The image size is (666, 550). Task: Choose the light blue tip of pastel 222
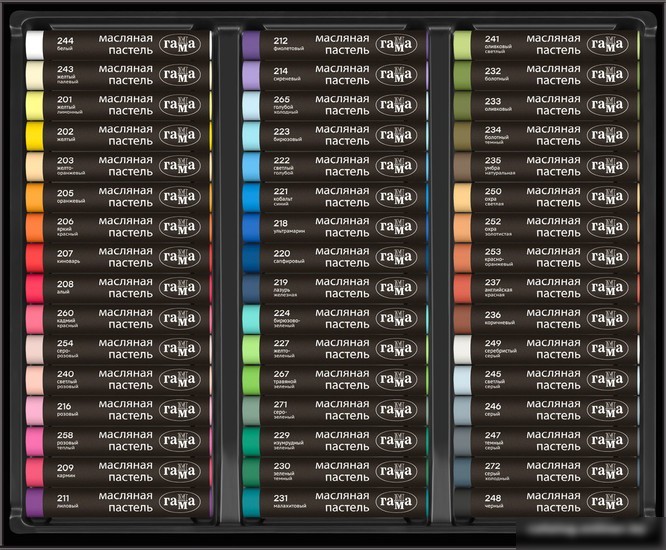(x=251, y=166)
